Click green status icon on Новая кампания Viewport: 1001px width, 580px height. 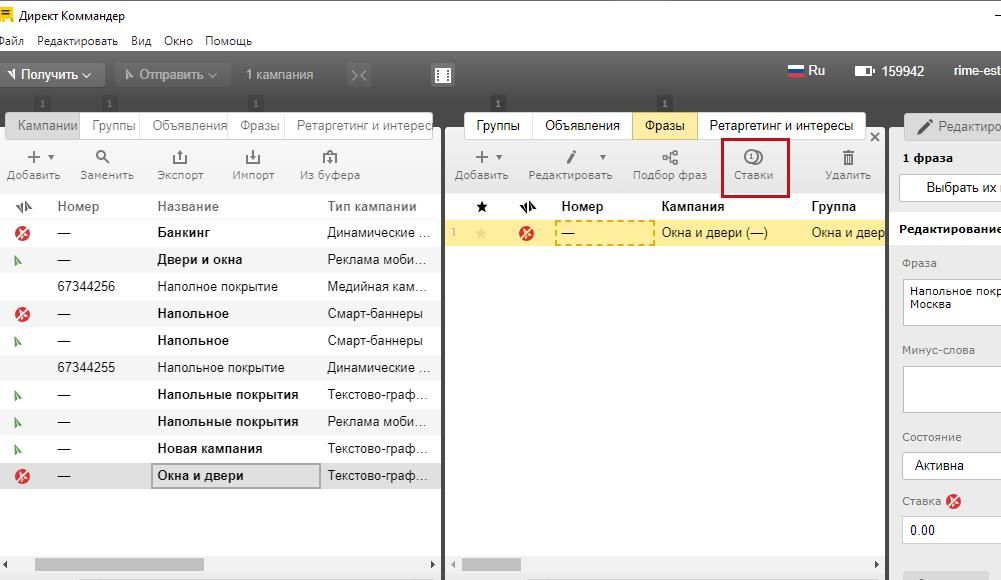pos(19,449)
